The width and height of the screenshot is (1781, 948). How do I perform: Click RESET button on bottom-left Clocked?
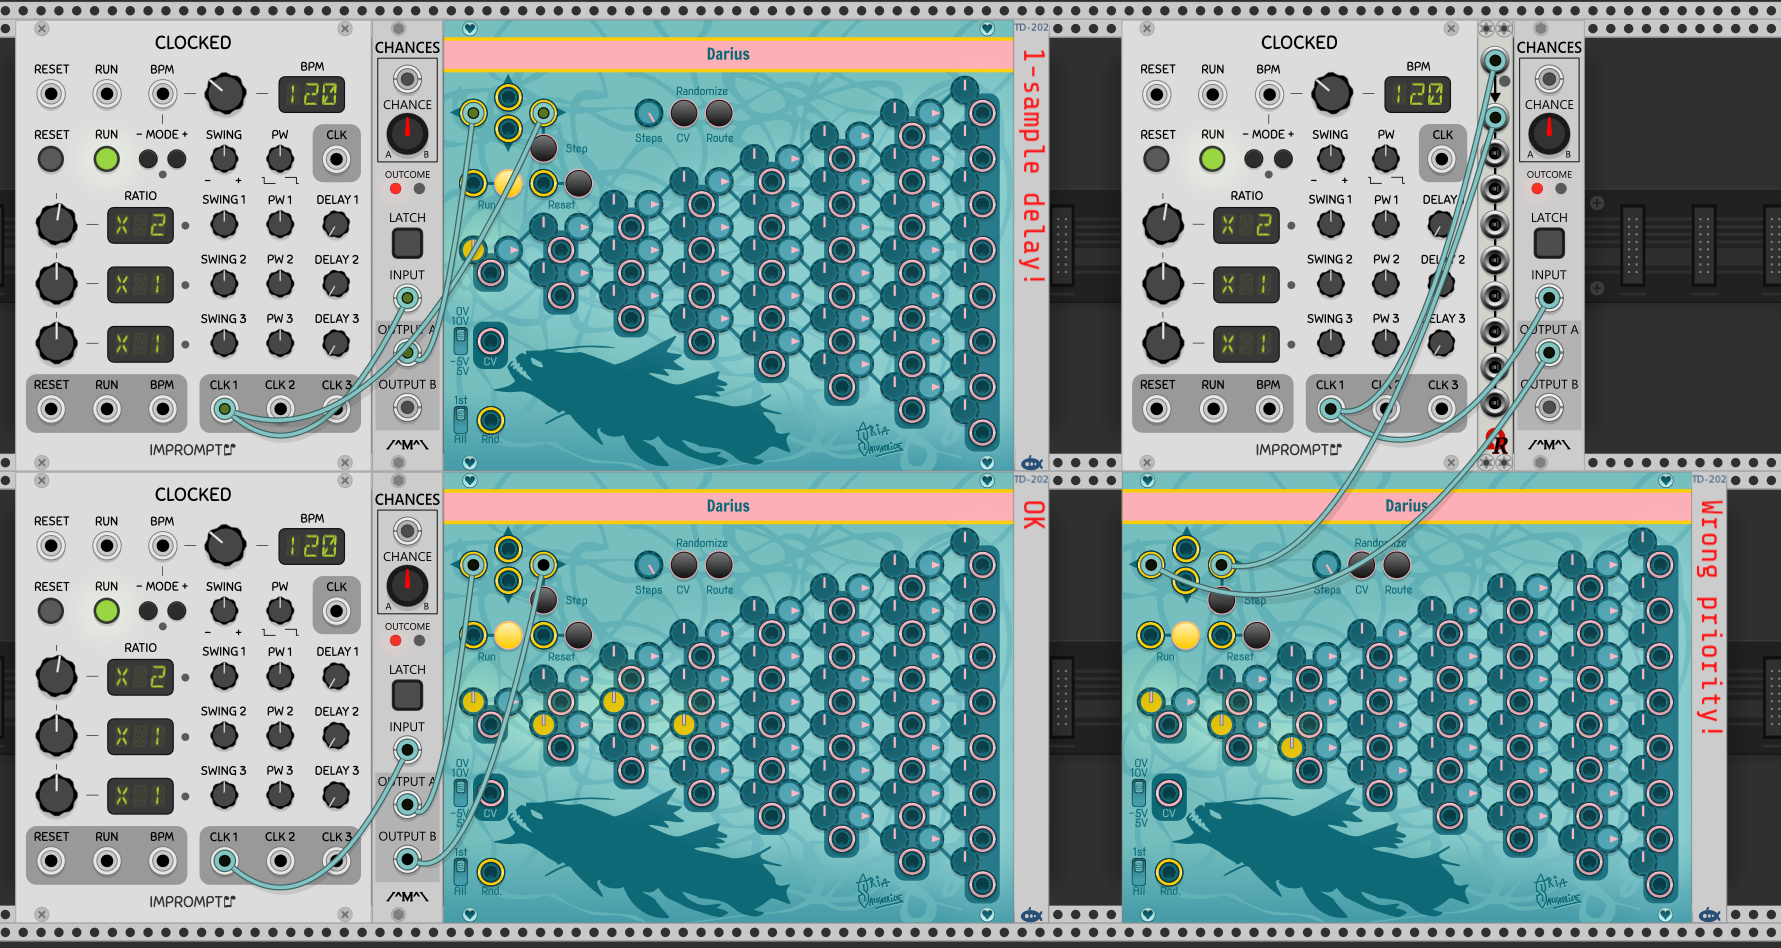pyautogui.click(x=51, y=611)
